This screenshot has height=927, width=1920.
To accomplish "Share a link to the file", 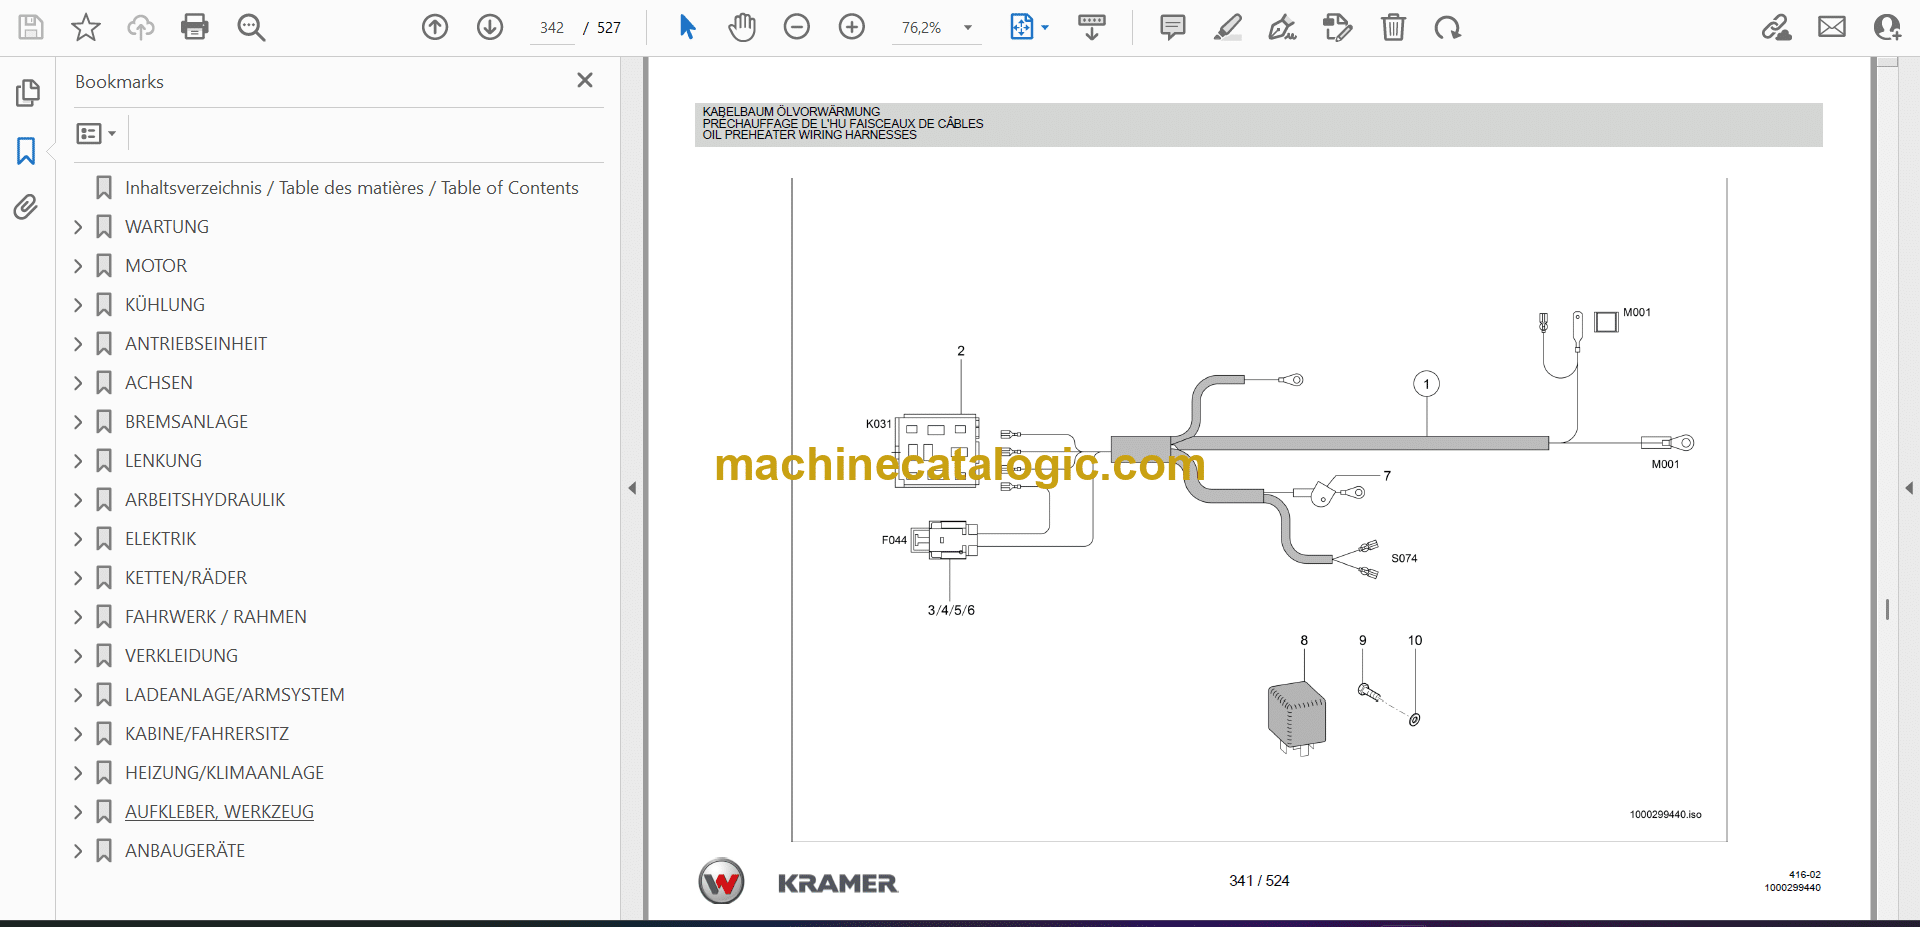I will [1777, 27].
